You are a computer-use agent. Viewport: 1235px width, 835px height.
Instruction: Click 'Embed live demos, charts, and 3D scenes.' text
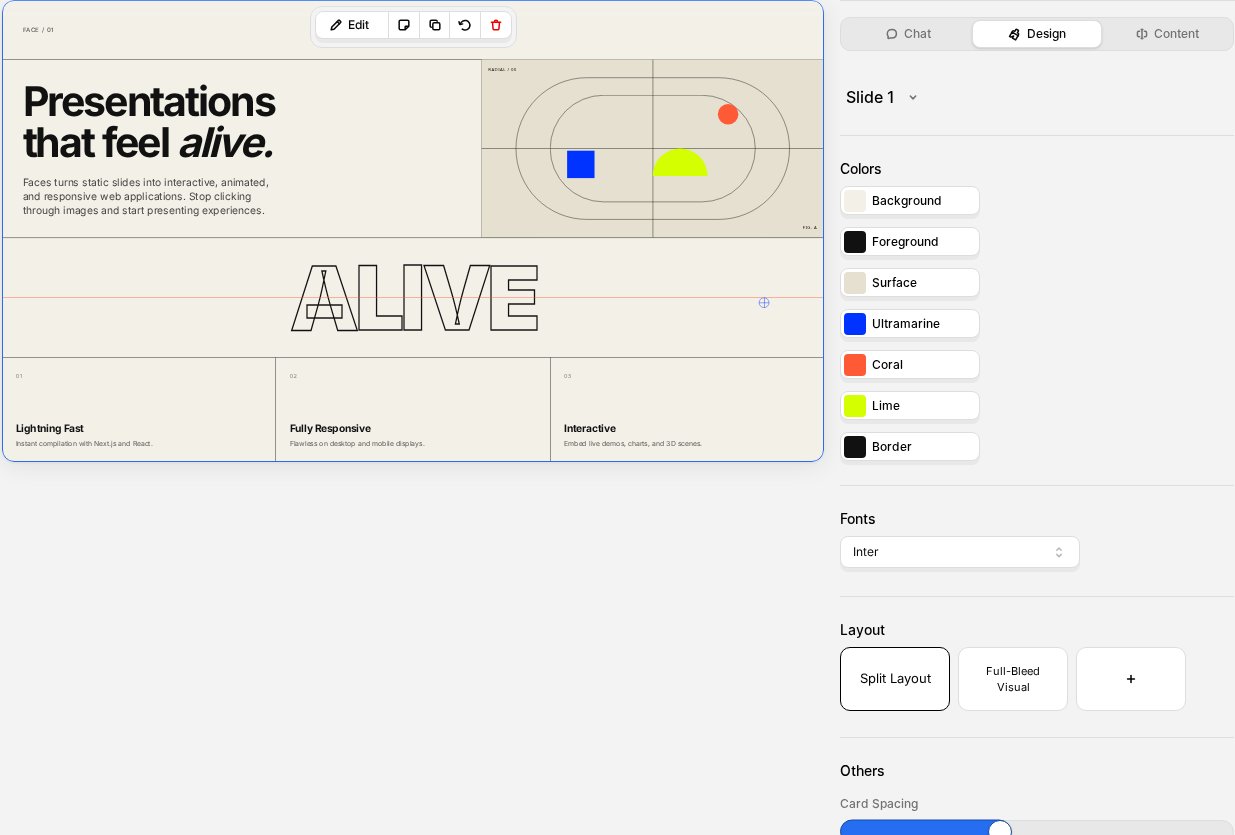633,443
